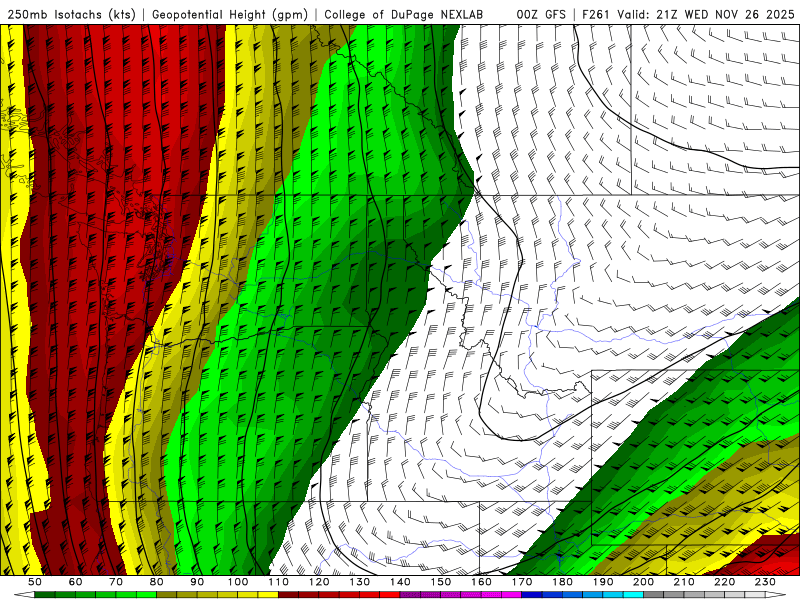Click the 'Valid: 21Z WED NOV 26 2025' text

point(706,14)
